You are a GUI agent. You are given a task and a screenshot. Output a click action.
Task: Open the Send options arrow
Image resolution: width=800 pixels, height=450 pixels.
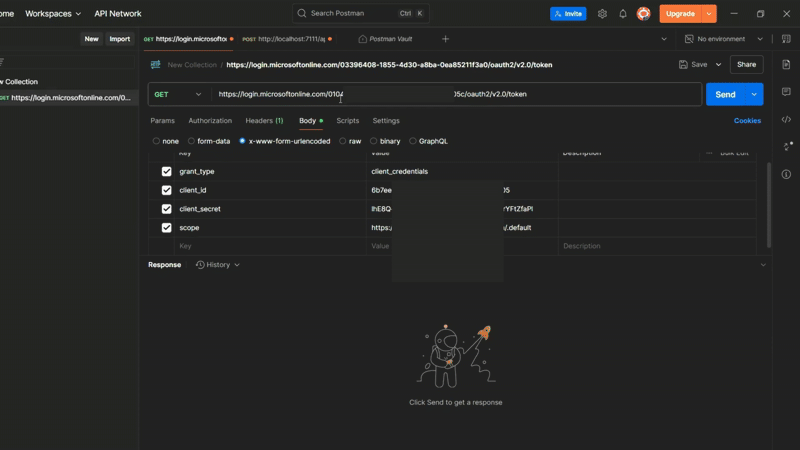[754, 94]
